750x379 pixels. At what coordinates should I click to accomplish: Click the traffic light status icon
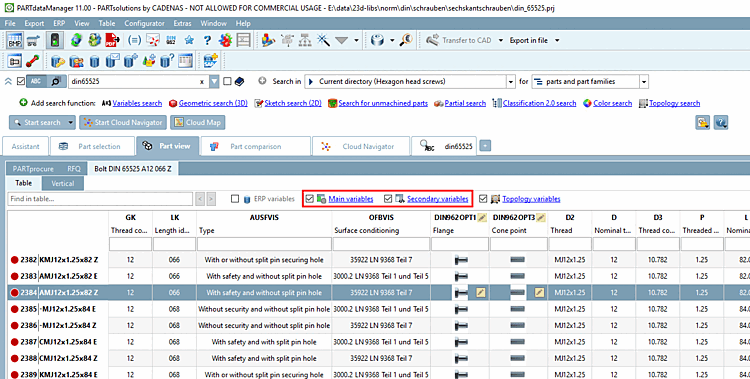55,40
